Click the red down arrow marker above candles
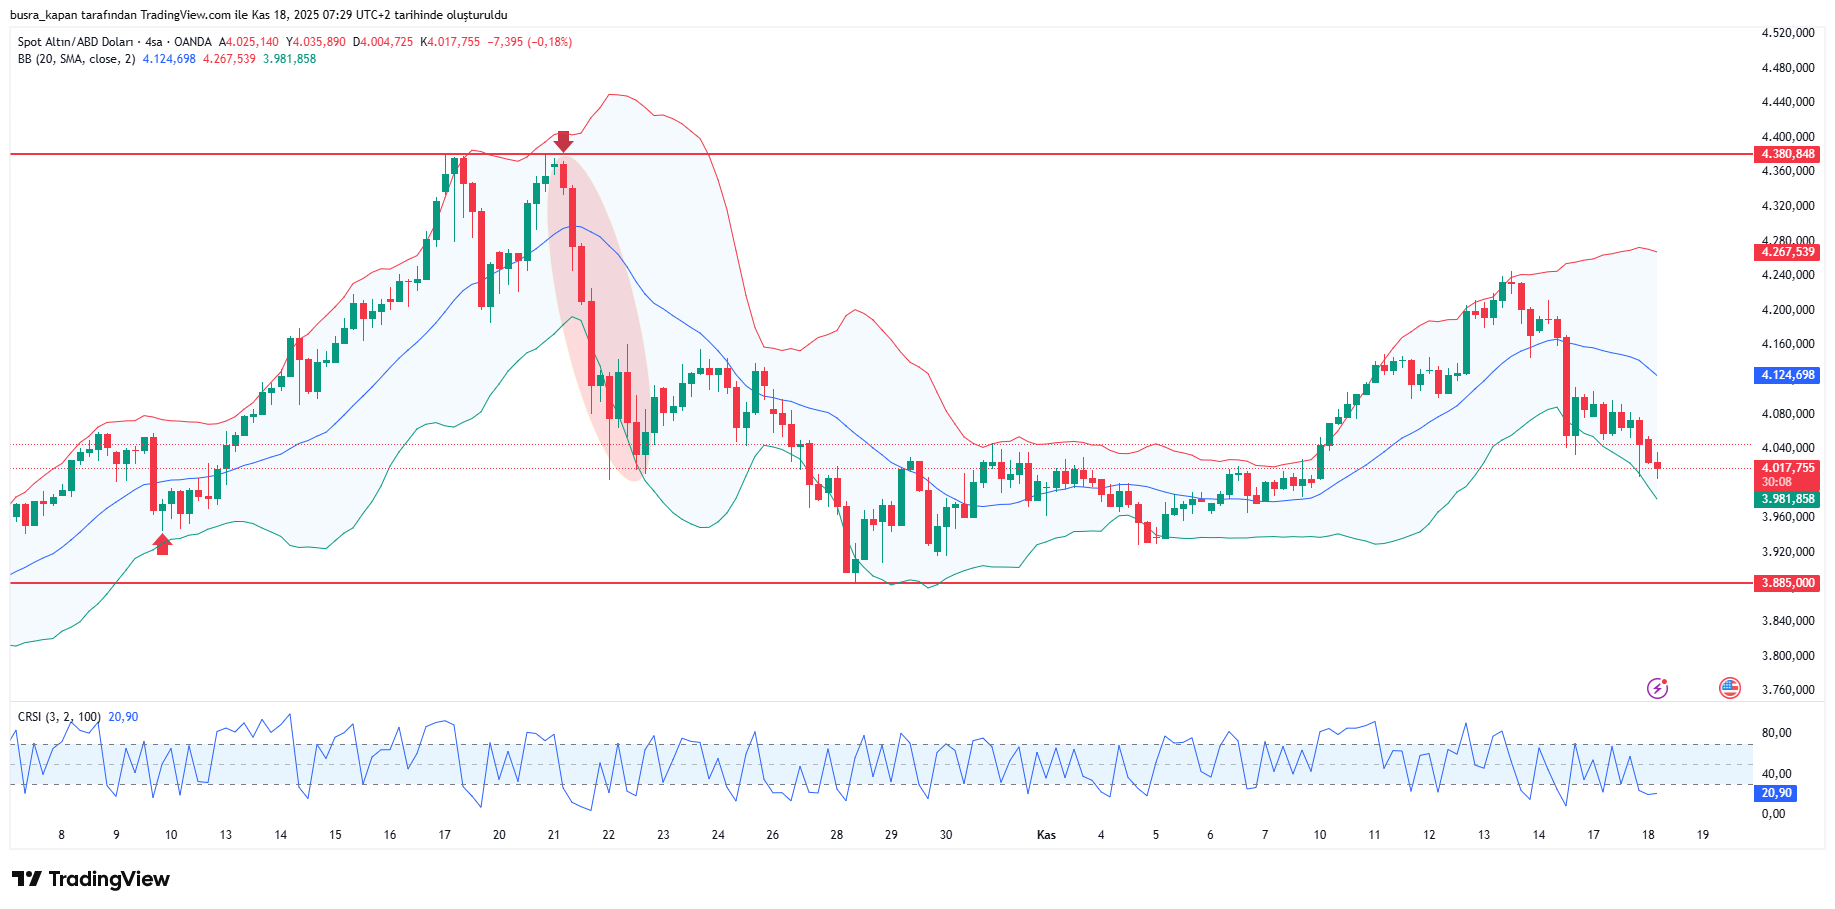Image resolution: width=1835 pixels, height=909 pixels. (x=563, y=141)
